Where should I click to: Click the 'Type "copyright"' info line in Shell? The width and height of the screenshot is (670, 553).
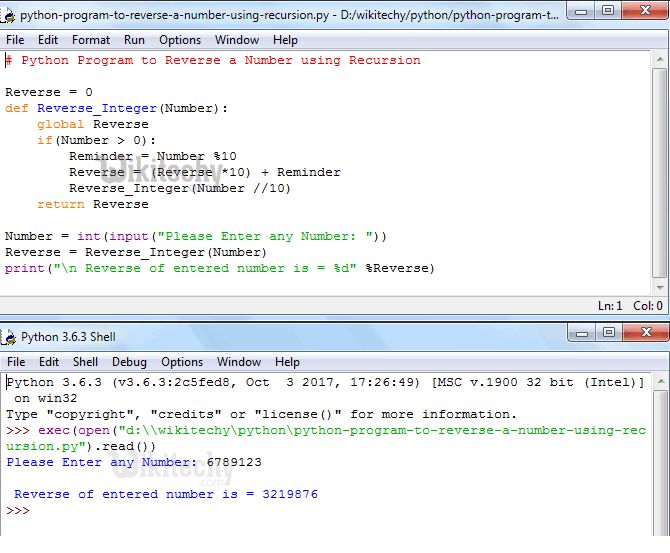coord(261,414)
